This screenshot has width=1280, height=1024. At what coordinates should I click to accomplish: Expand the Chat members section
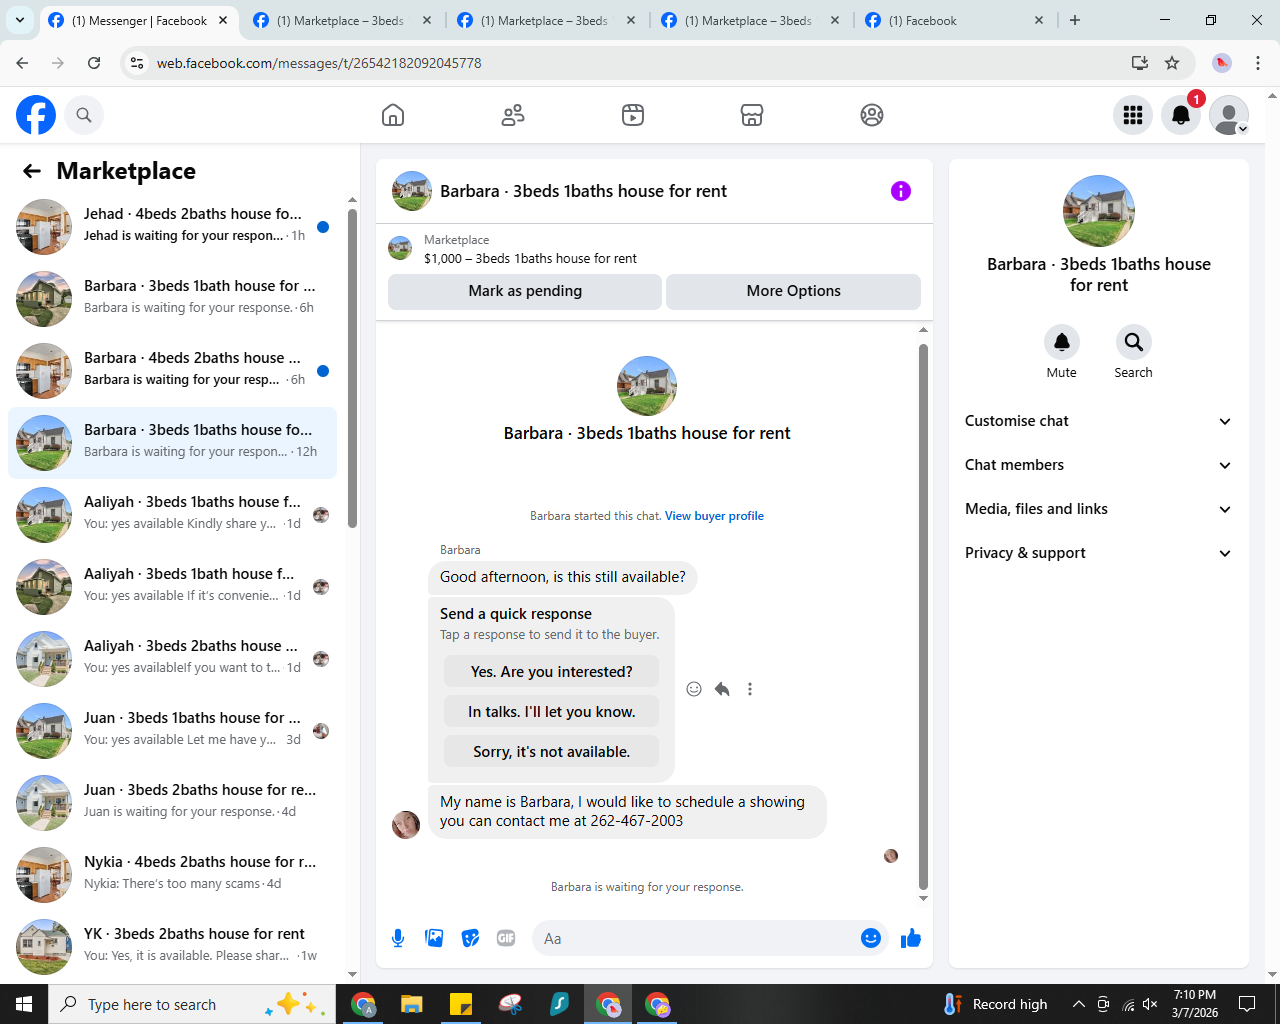point(1098,465)
